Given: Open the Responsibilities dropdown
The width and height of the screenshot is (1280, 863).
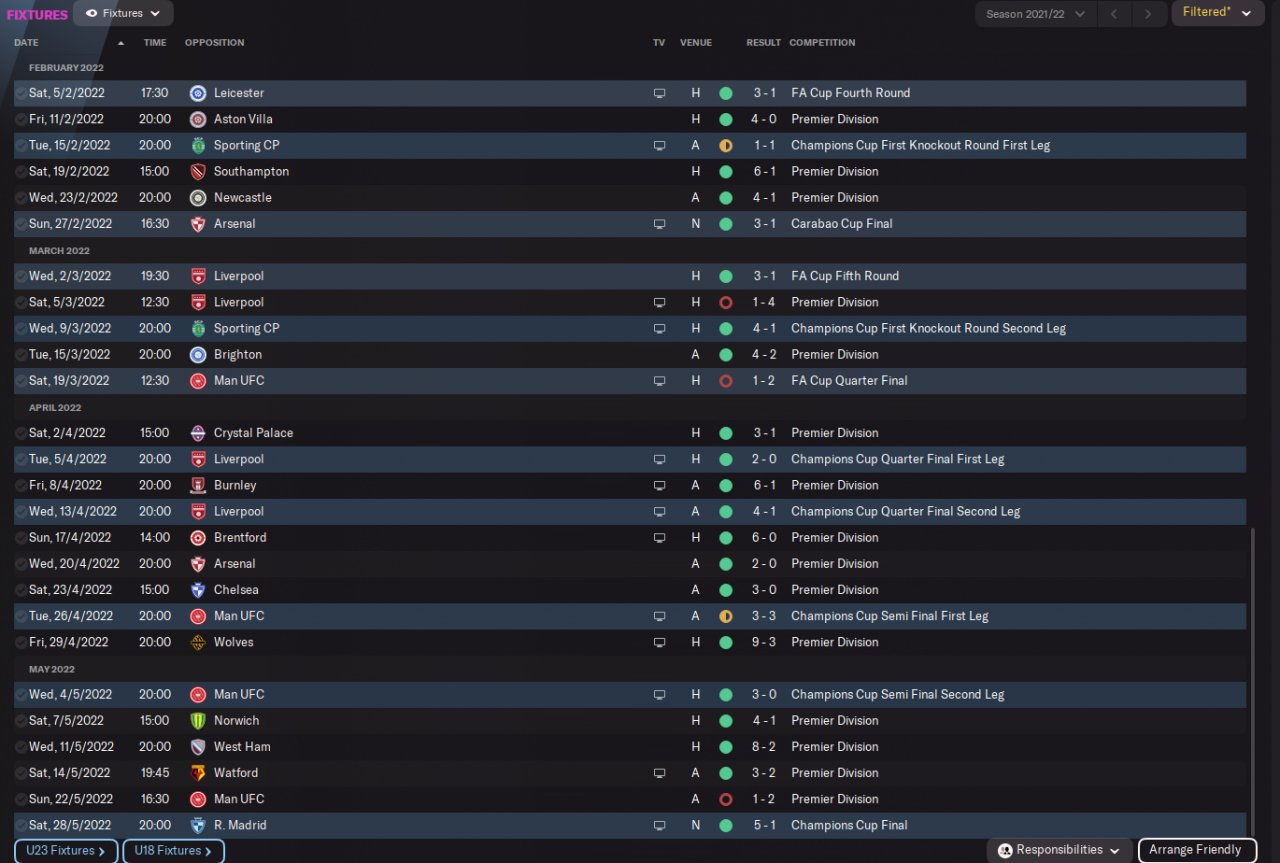Looking at the screenshot, I should [1060, 850].
